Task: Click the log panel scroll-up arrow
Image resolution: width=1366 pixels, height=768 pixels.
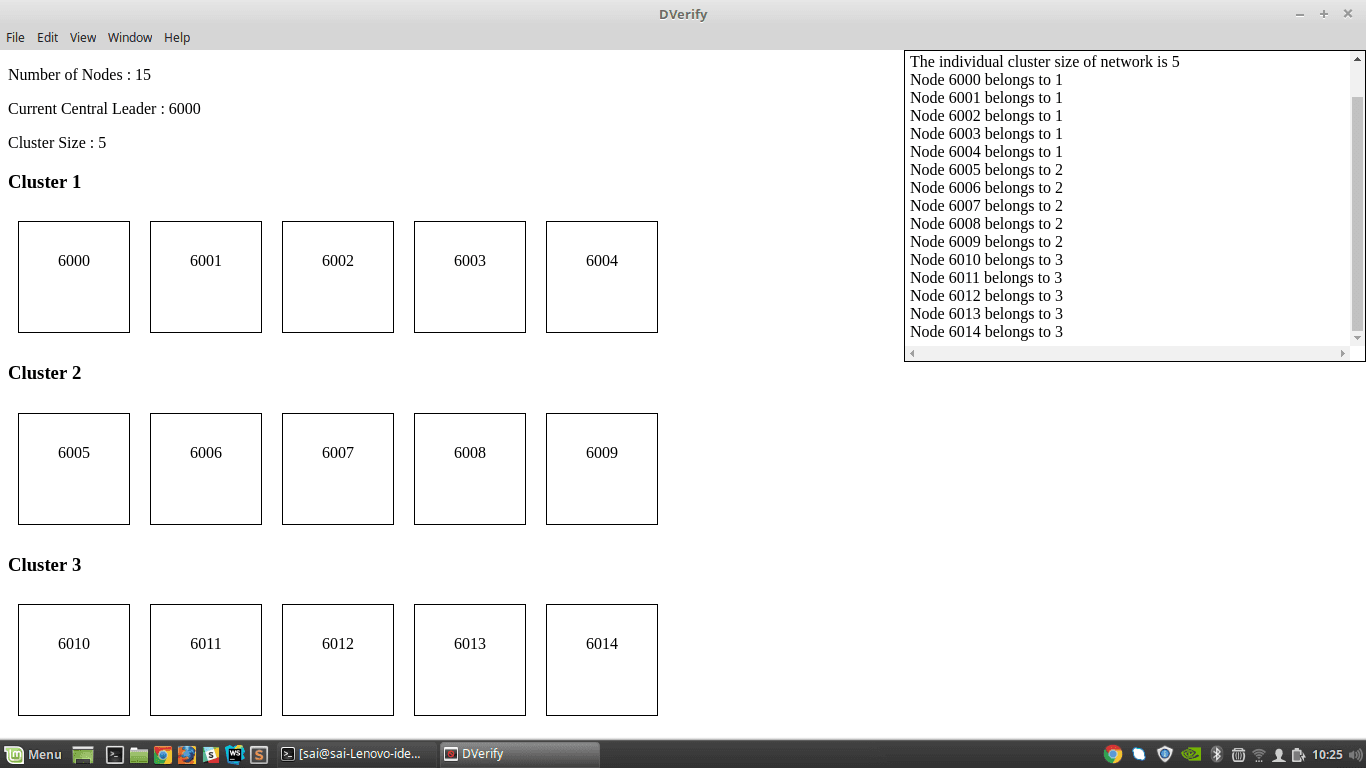Action: click(1357, 59)
